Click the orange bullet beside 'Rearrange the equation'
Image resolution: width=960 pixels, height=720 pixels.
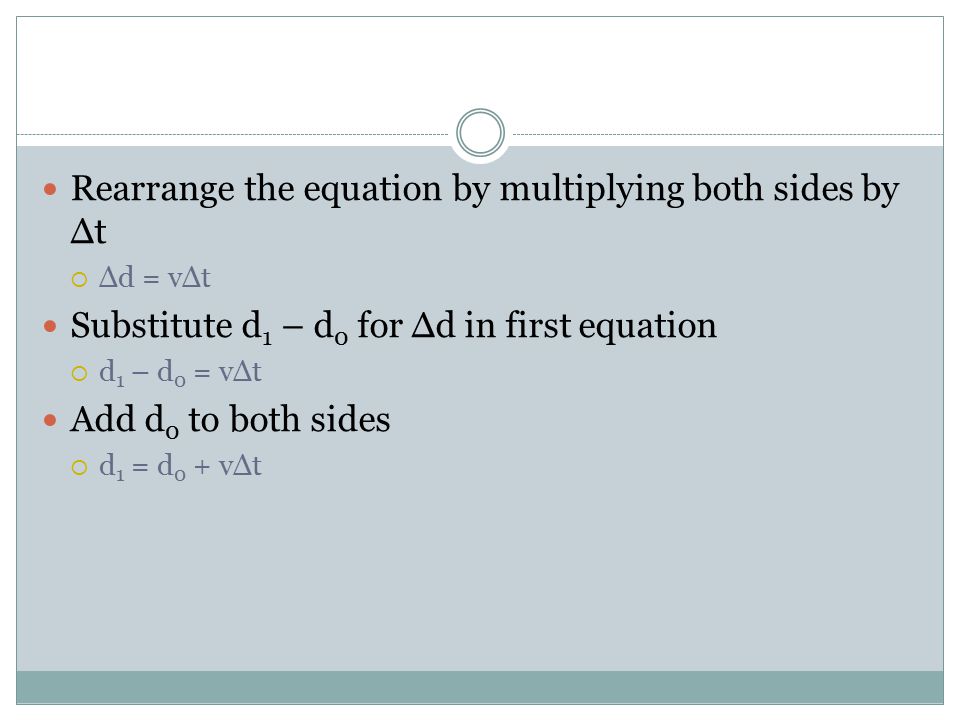coord(50,190)
